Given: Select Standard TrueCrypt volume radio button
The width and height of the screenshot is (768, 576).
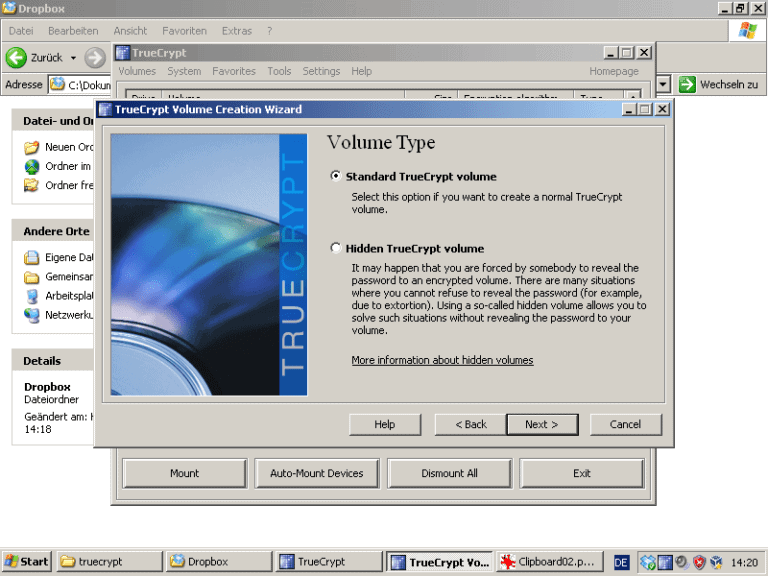Looking at the screenshot, I should pyautogui.click(x=336, y=176).
